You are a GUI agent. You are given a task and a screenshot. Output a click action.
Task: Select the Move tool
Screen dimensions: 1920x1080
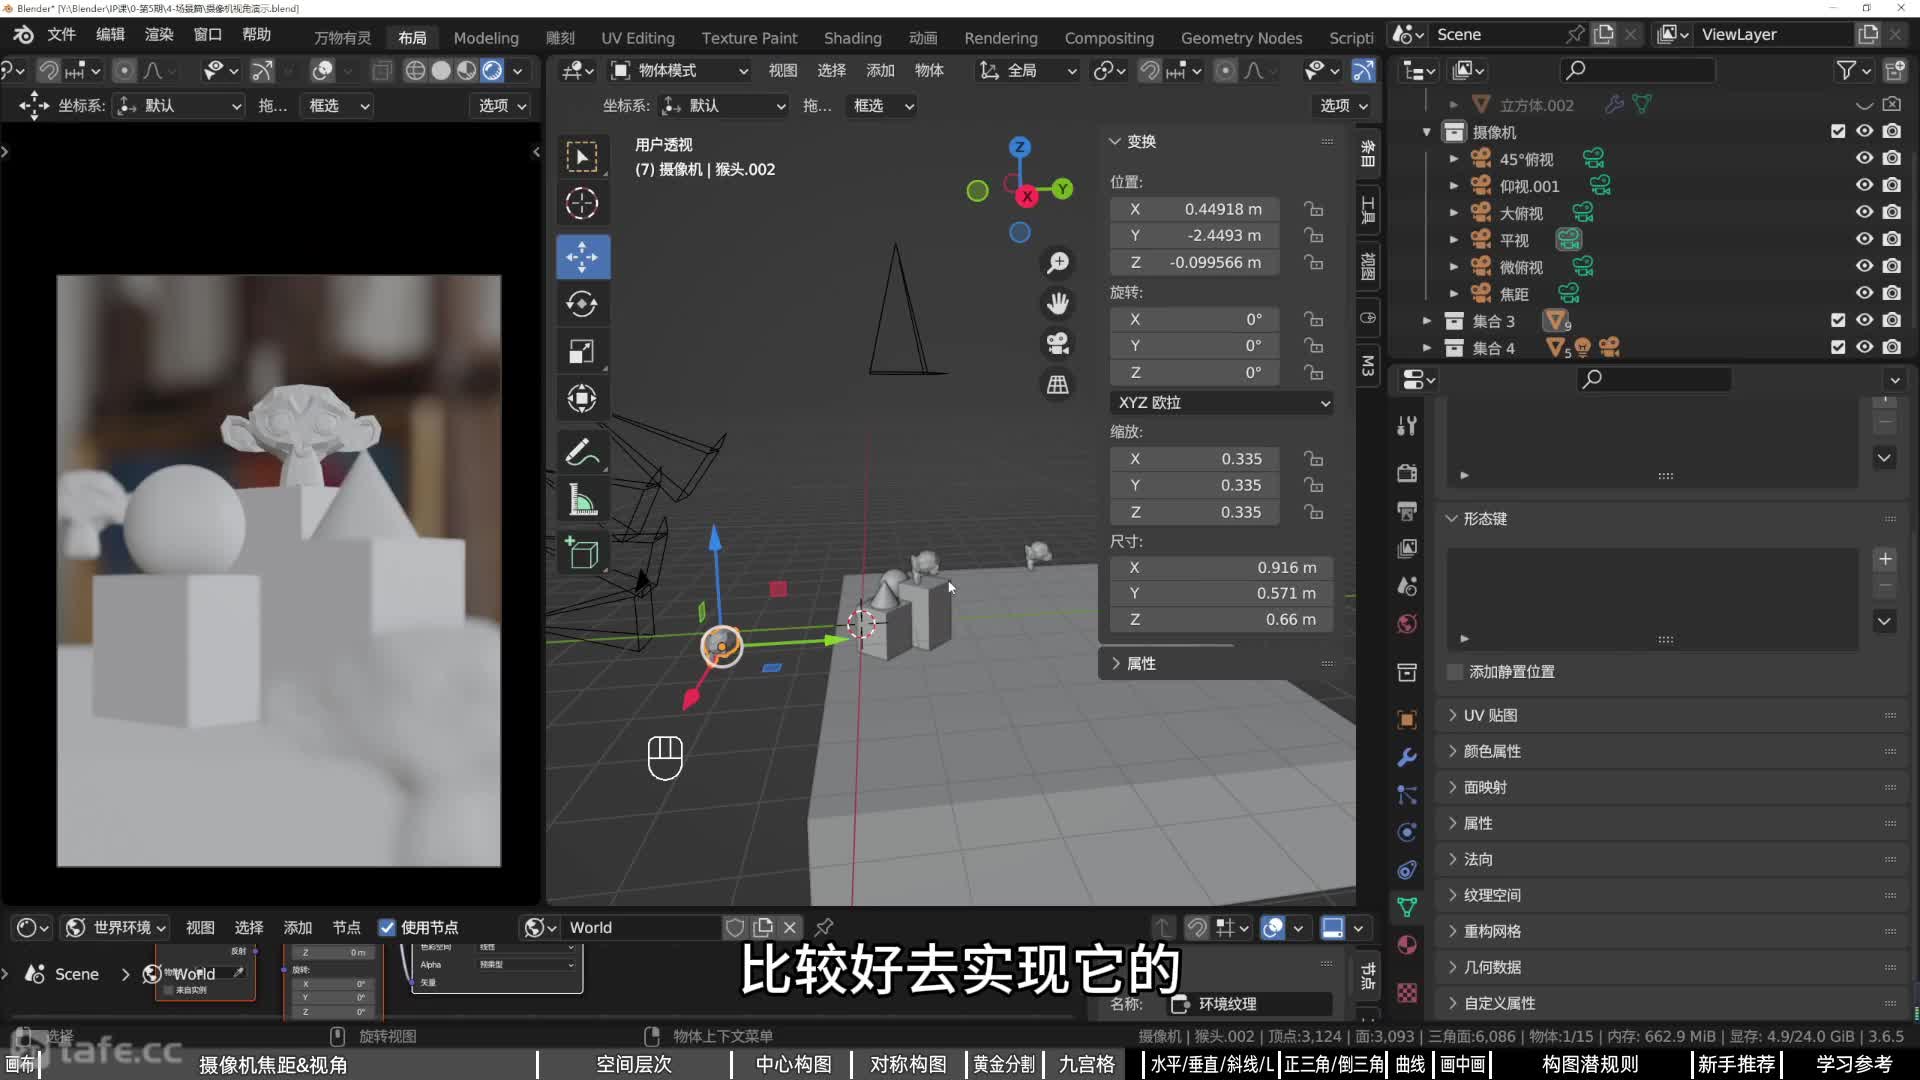(x=582, y=257)
